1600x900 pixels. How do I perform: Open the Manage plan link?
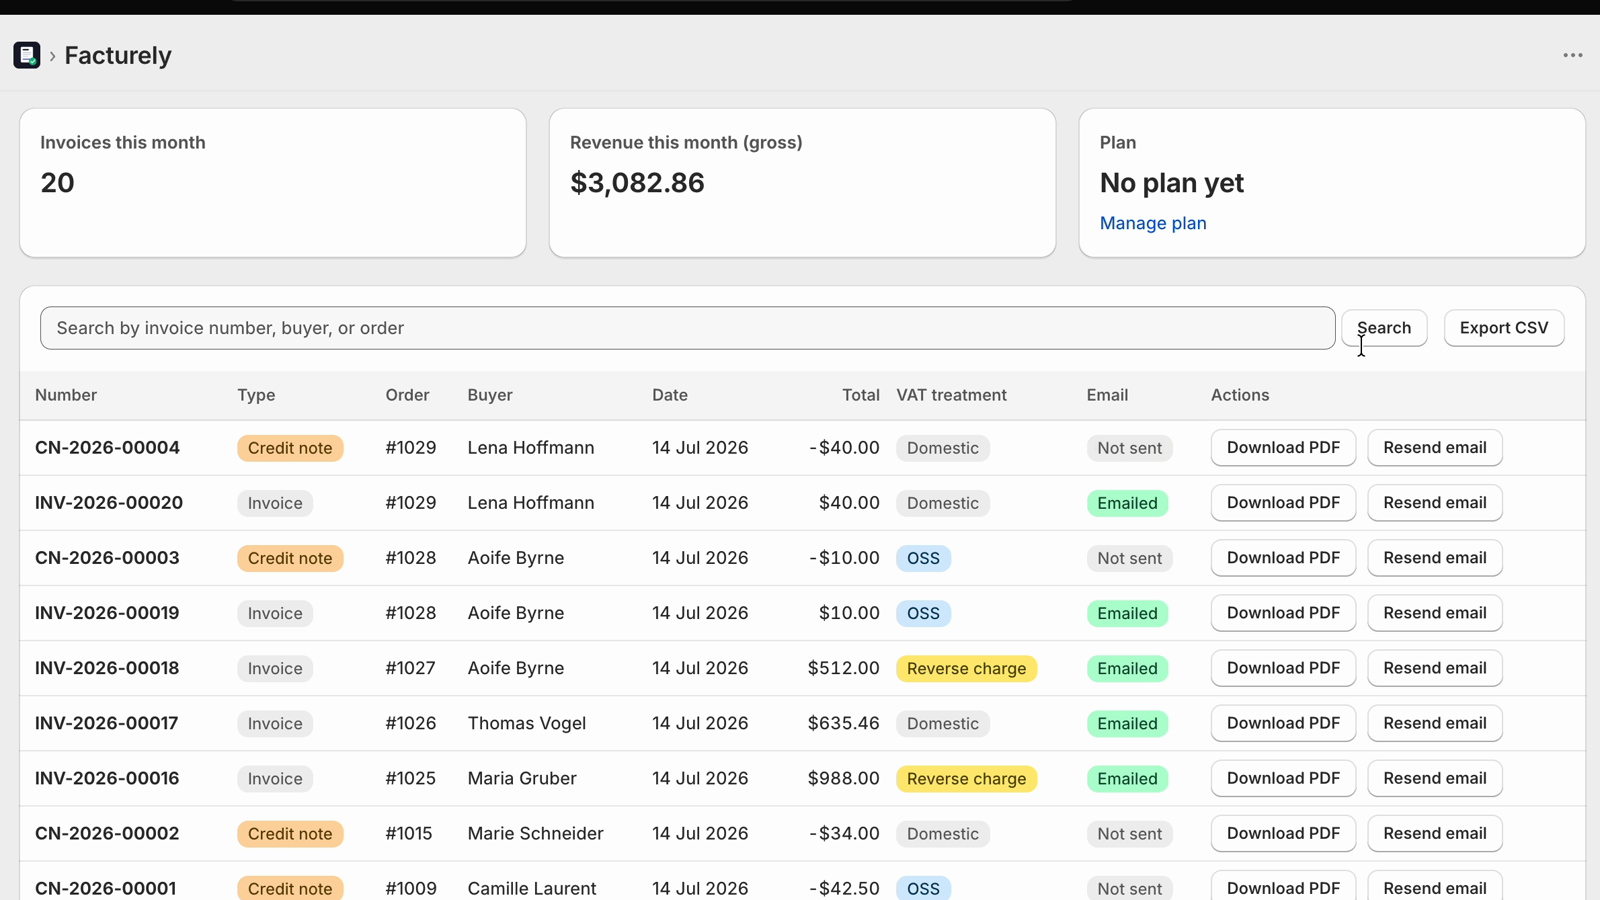1153,223
